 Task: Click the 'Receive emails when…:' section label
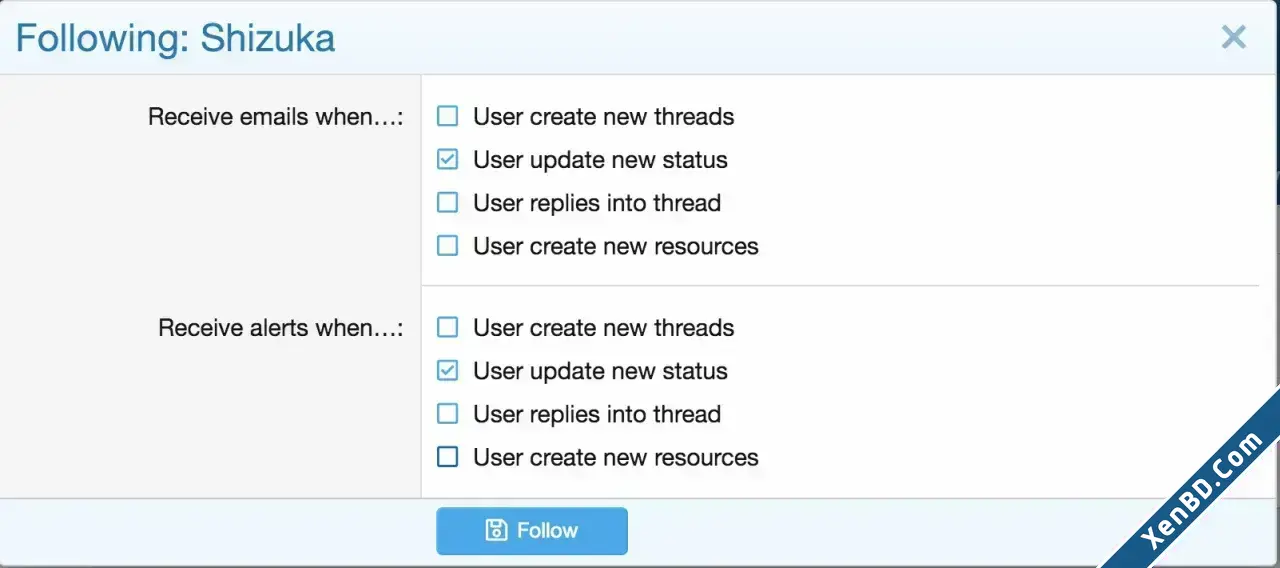pyautogui.click(x=276, y=117)
